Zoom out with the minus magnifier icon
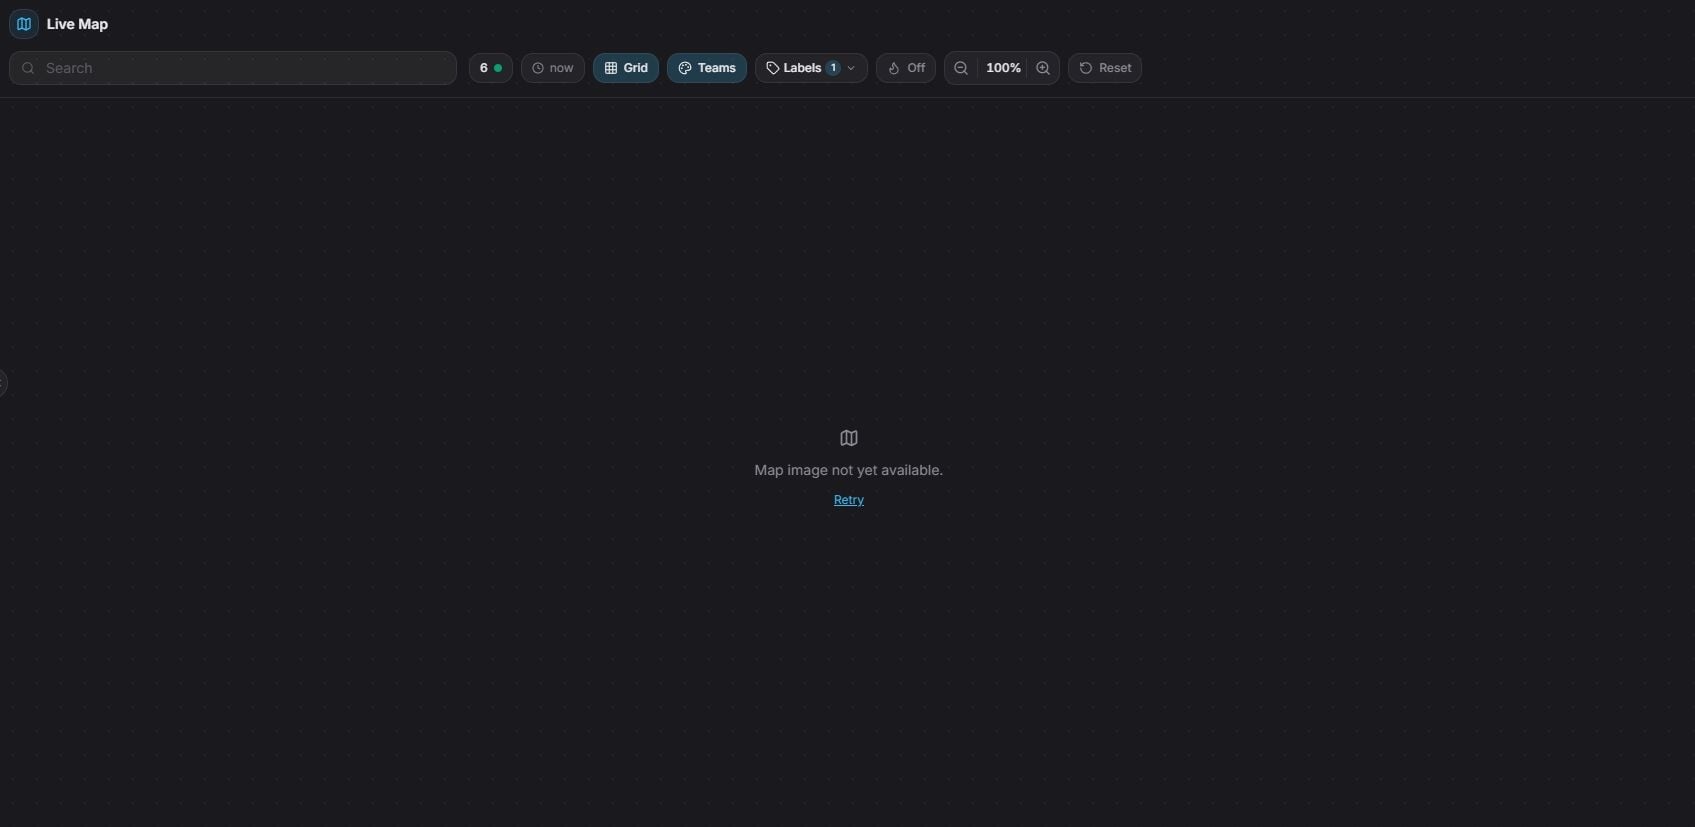 pyautogui.click(x=961, y=68)
